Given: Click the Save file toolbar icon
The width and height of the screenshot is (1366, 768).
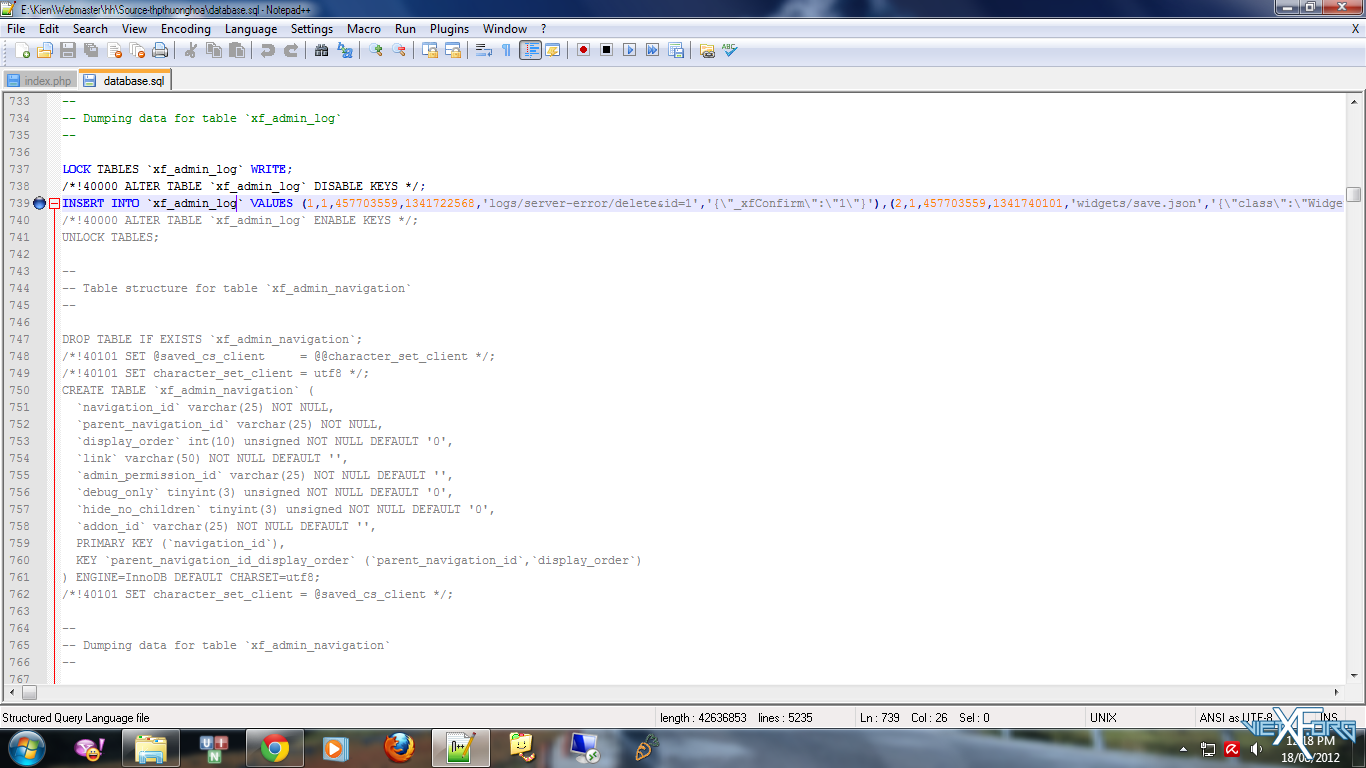Looking at the screenshot, I should tap(68, 50).
